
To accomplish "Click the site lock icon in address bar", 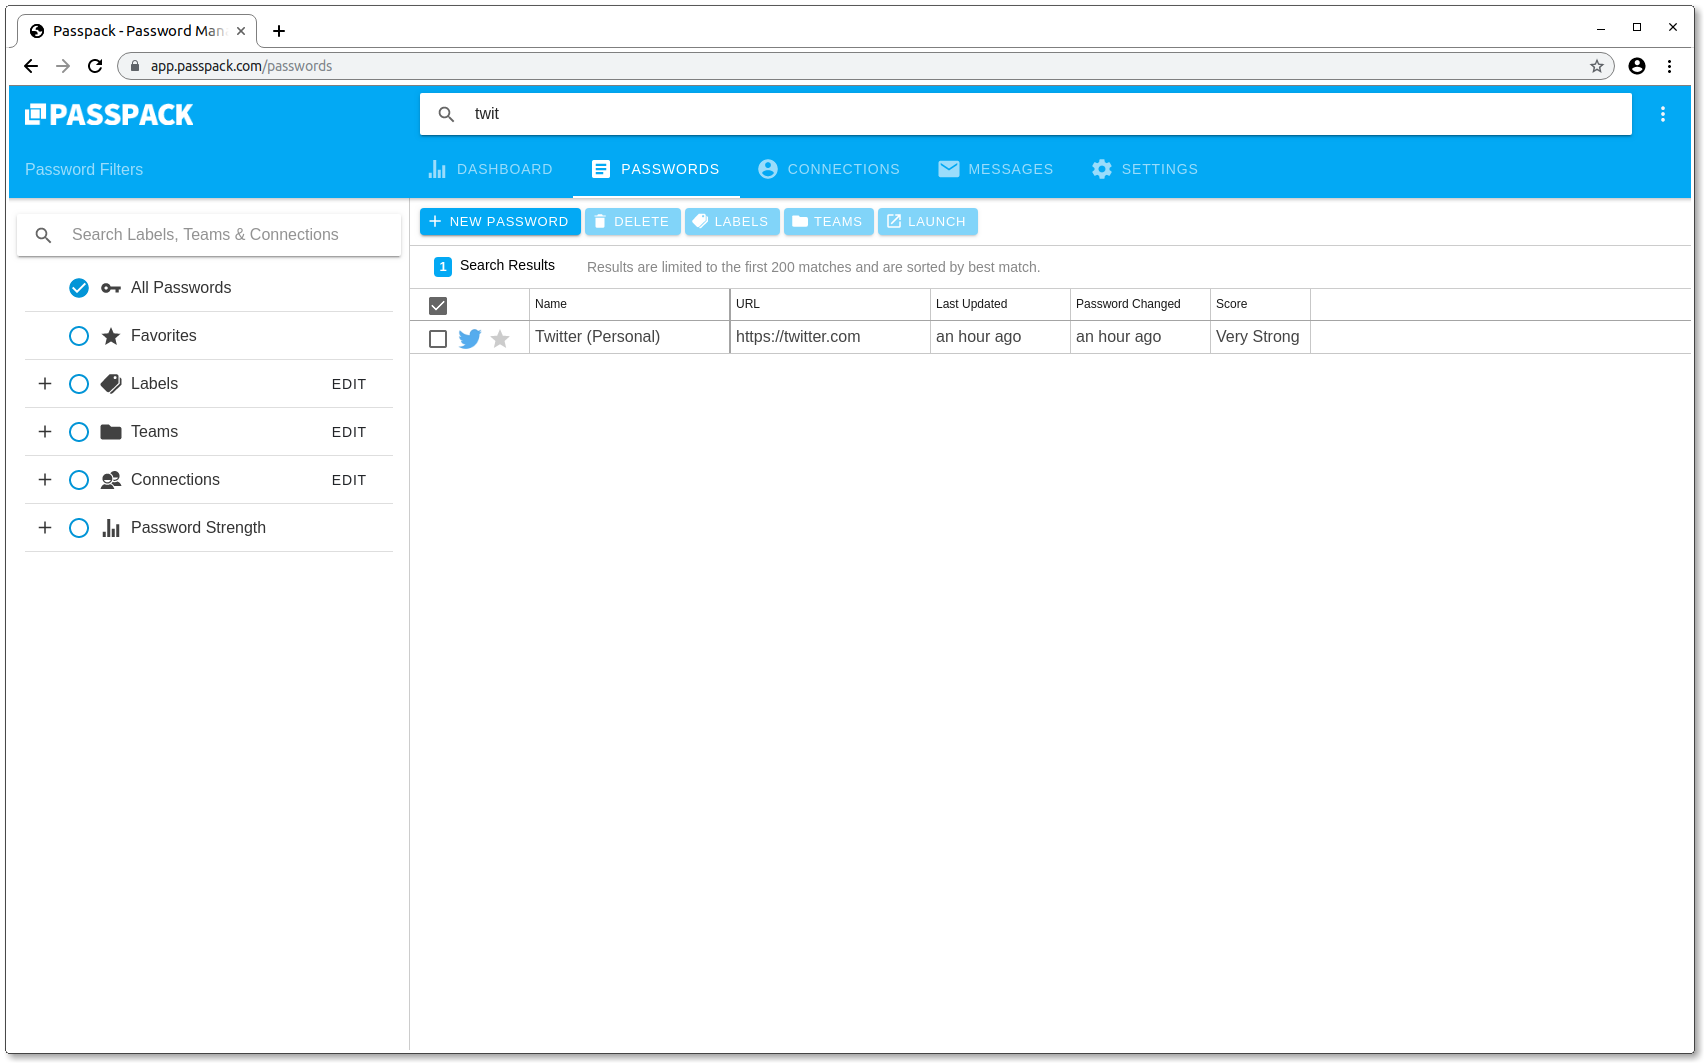I will point(135,66).
